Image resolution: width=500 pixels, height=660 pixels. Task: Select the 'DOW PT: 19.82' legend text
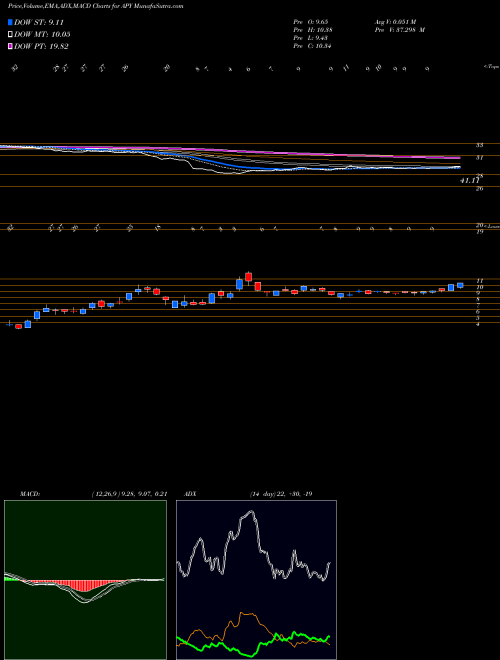41,46
